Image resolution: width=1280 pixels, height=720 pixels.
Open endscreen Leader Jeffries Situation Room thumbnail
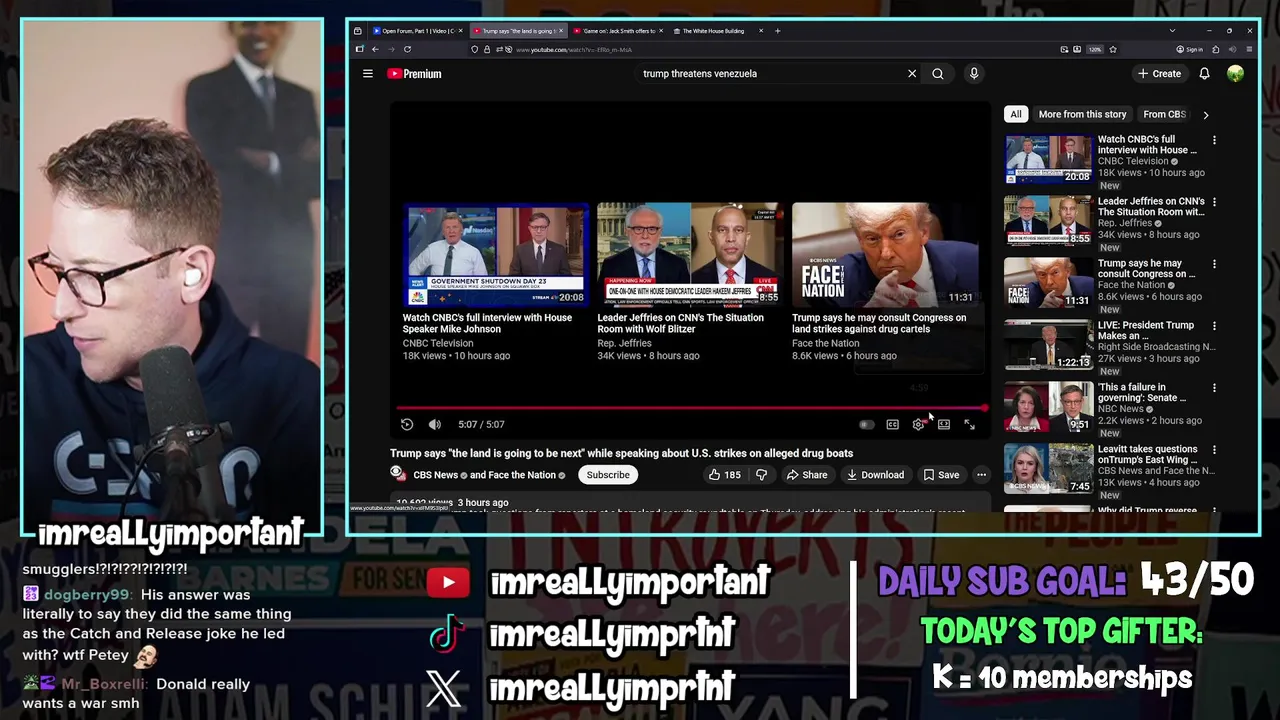click(x=690, y=254)
